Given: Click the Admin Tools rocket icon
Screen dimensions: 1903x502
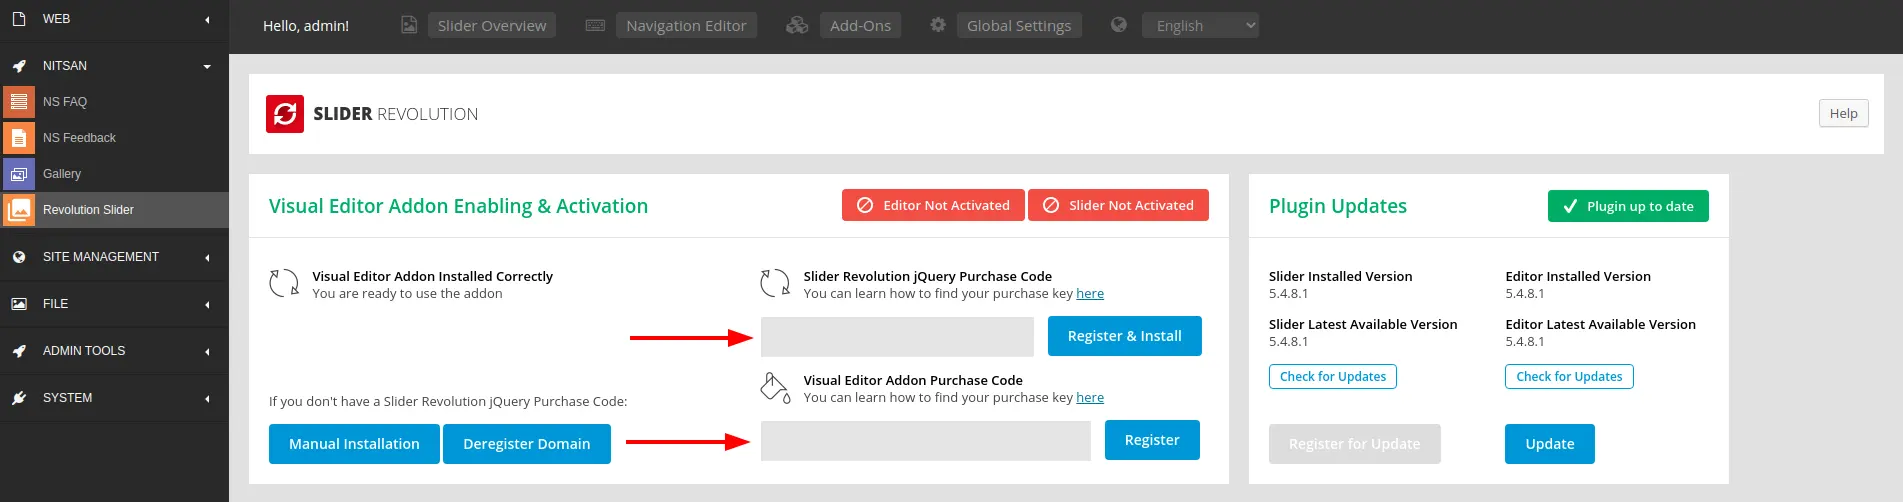Looking at the screenshot, I should [x=19, y=351].
